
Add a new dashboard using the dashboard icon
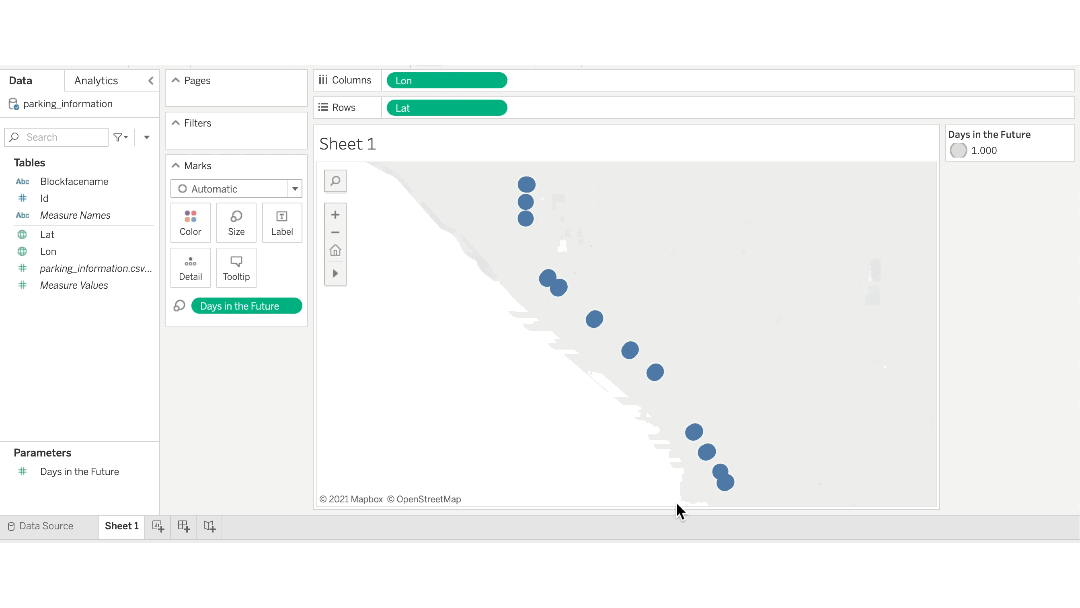(x=183, y=525)
